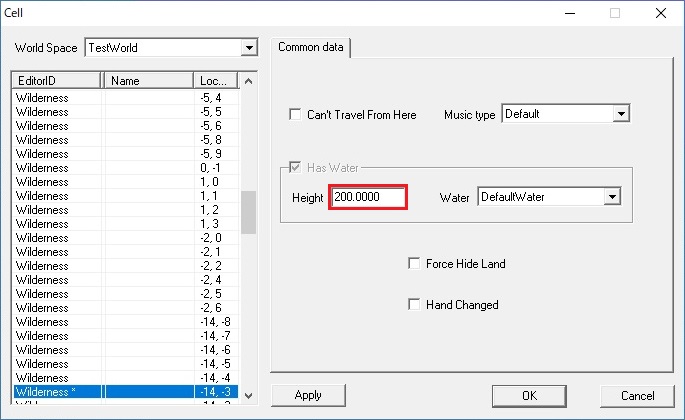Click the water Height input field
Image resolution: width=685 pixels, height=420 pixels.
368,197
